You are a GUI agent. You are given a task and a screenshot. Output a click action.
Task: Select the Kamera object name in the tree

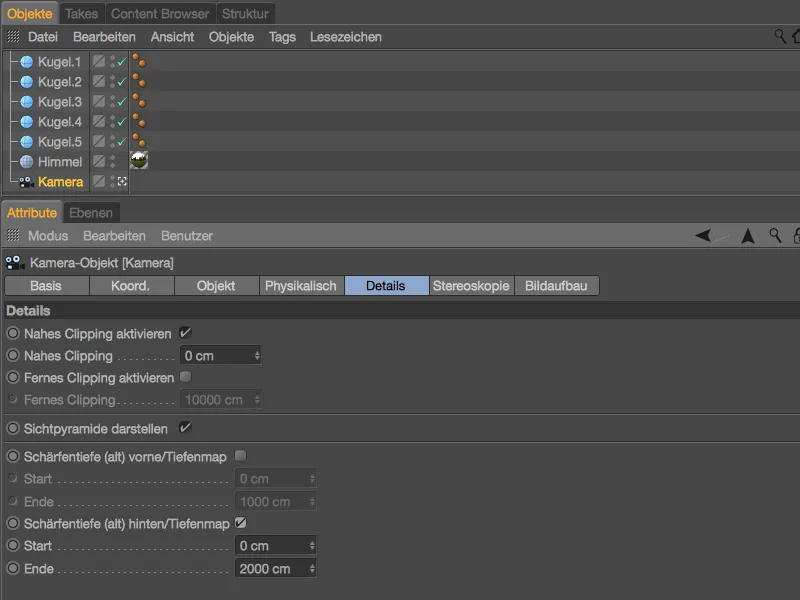(x=60, y=182)
